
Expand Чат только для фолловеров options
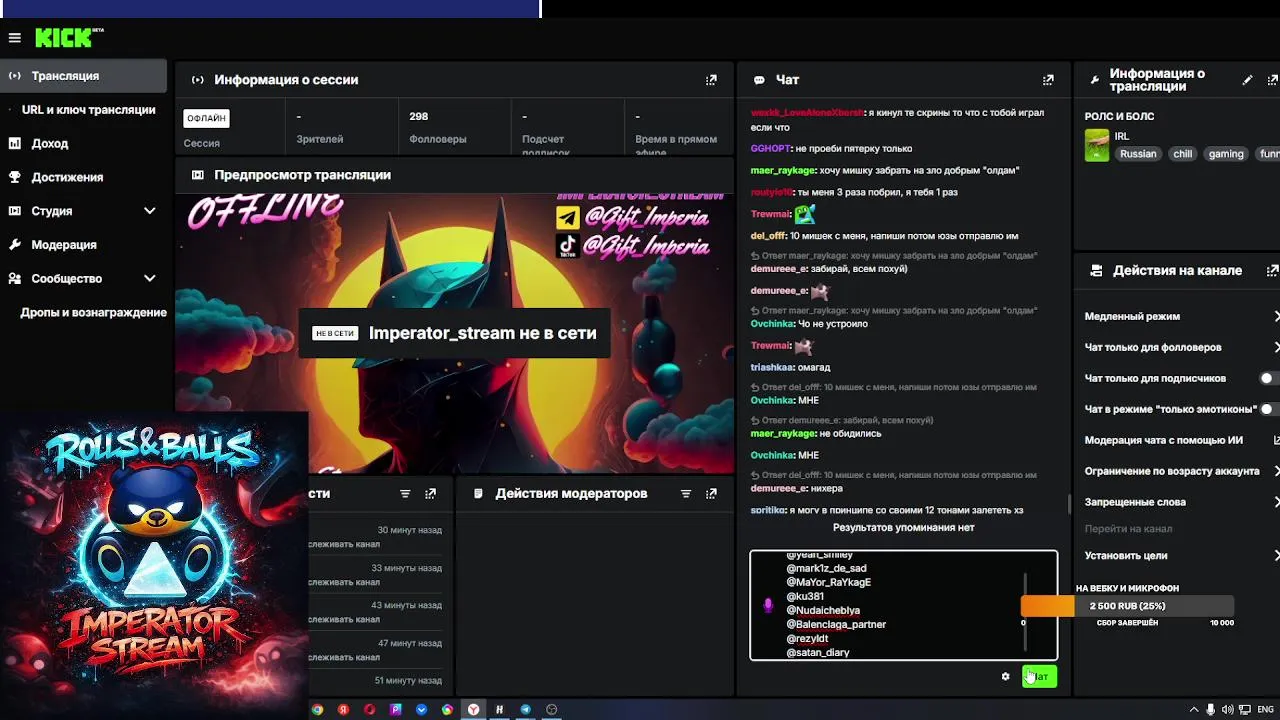point(1277,347)
